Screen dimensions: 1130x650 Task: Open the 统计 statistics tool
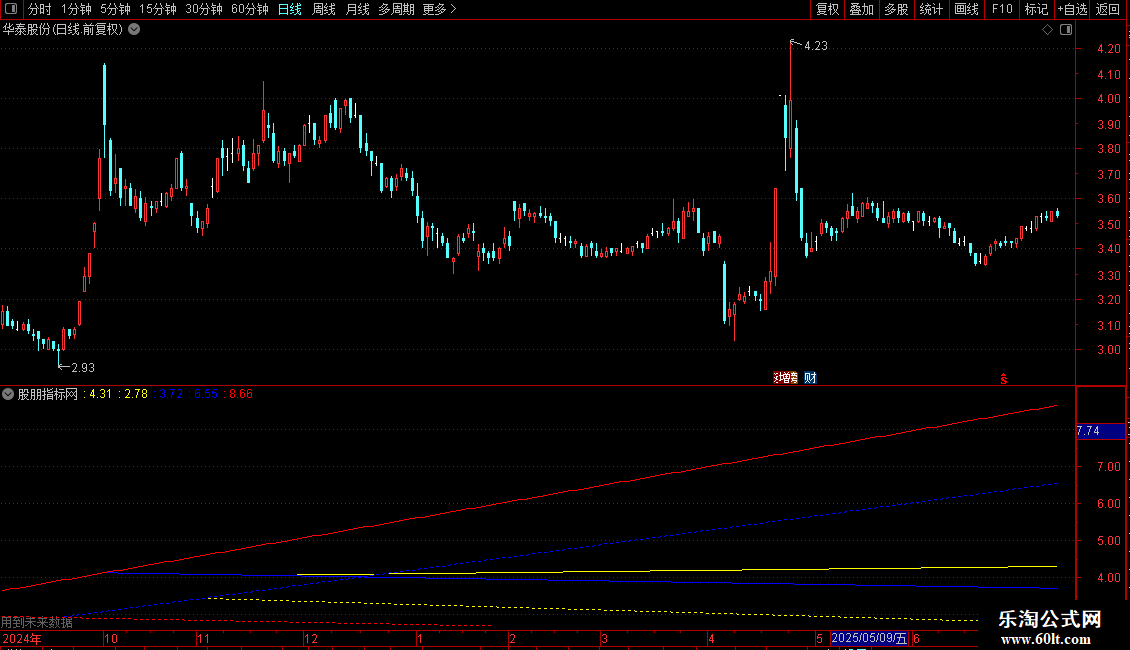[931, 9]
